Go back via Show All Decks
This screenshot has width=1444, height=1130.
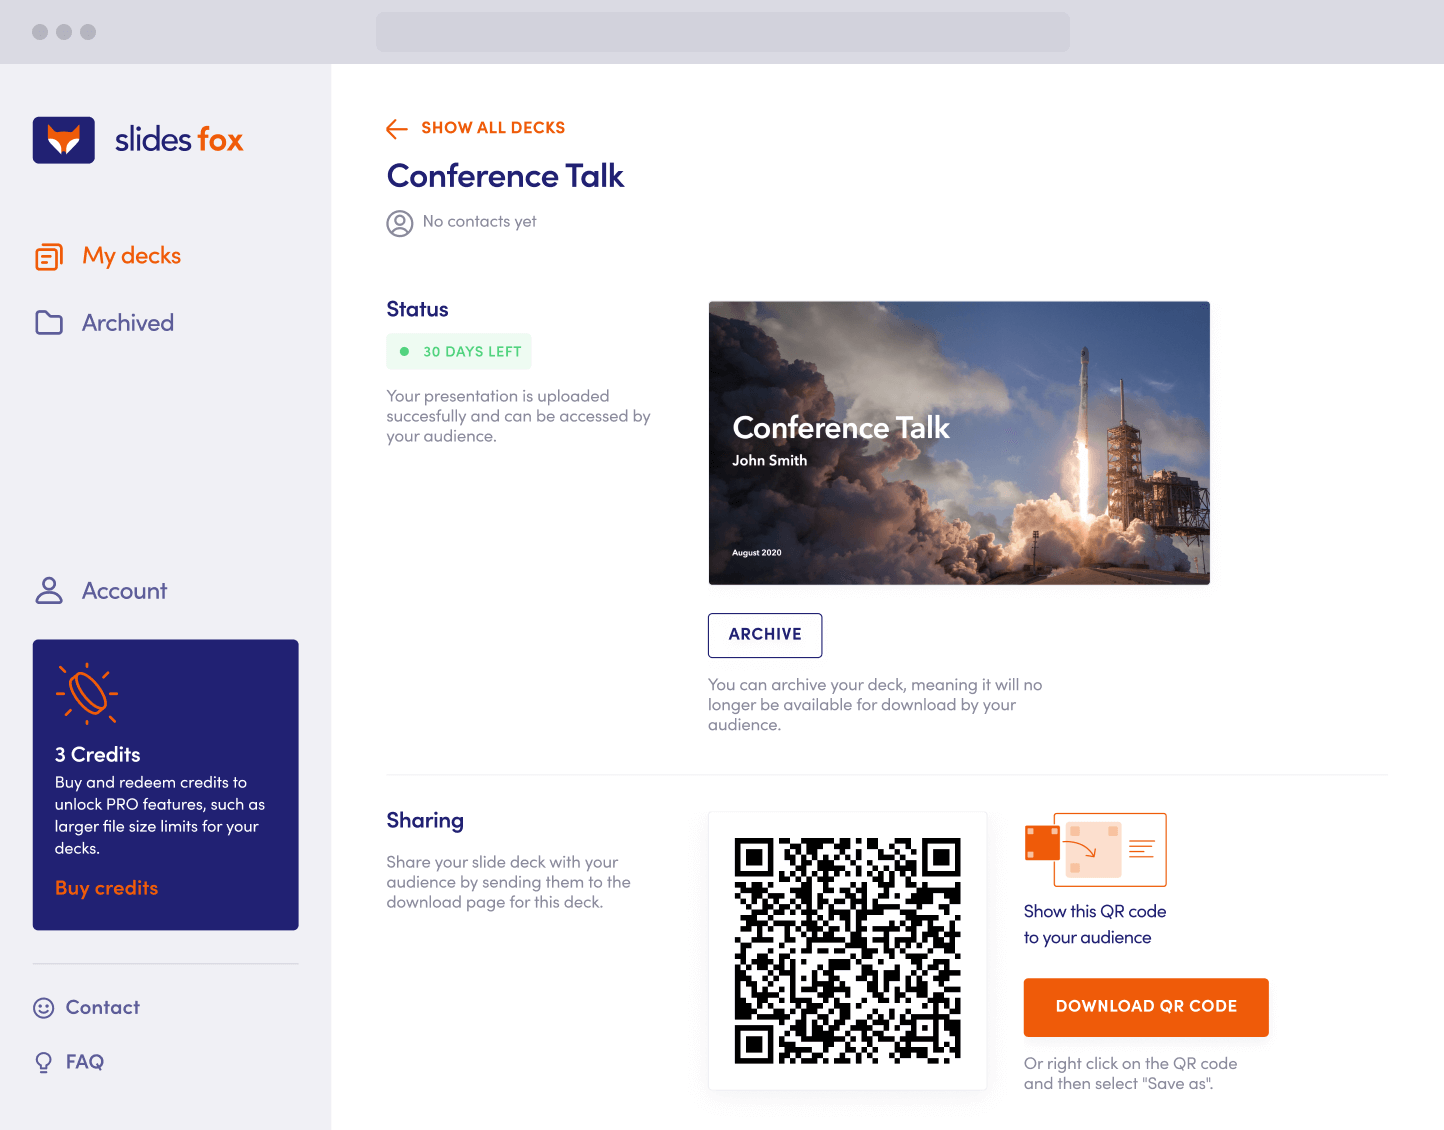pos(493,128)
